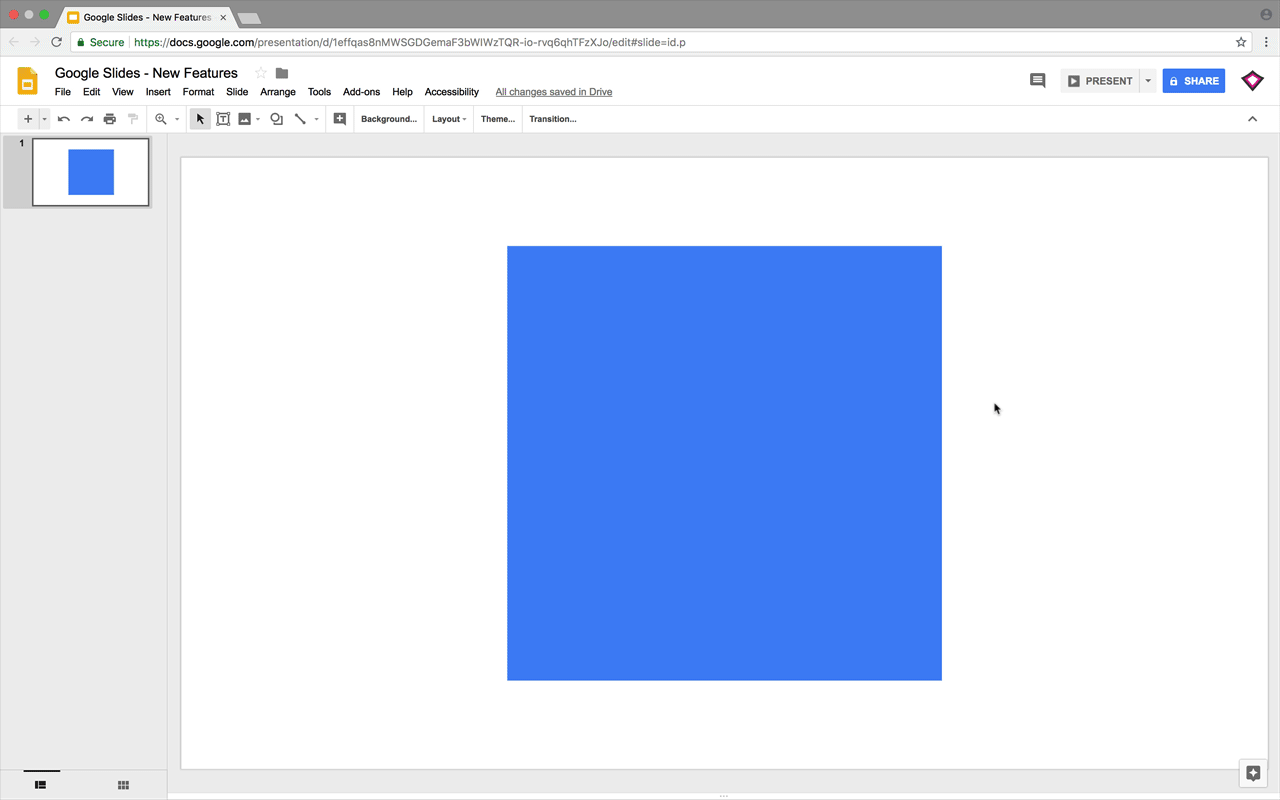Click the blue SHARE button

(x=1194, y=81)
